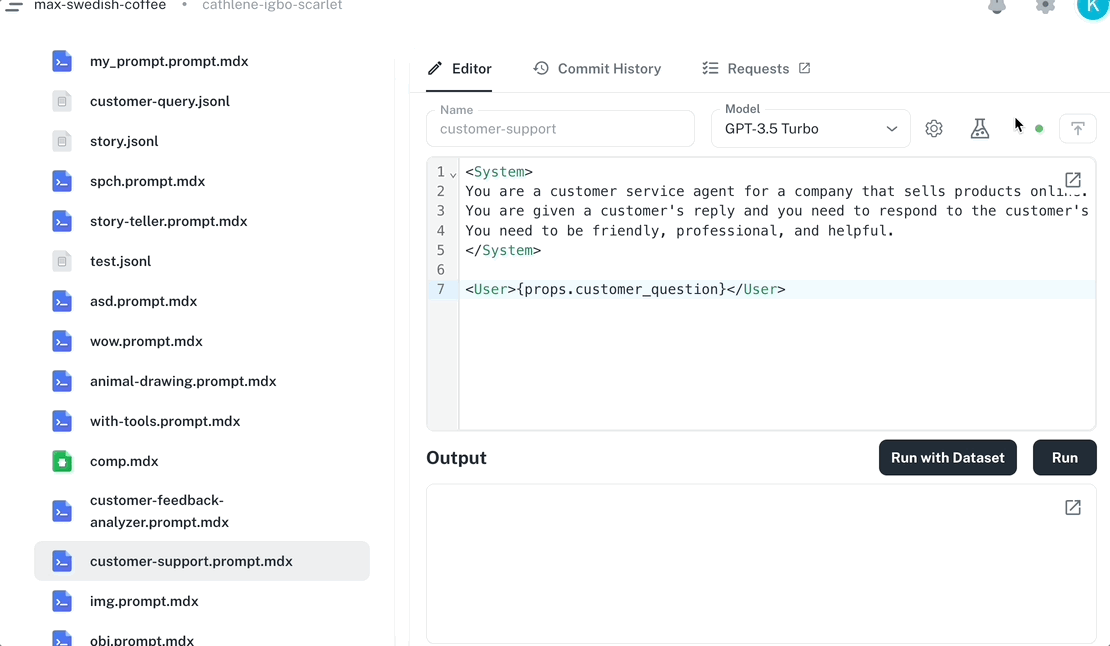
Task: Select customer-support.prompt.mdx file
Action: 202,561
